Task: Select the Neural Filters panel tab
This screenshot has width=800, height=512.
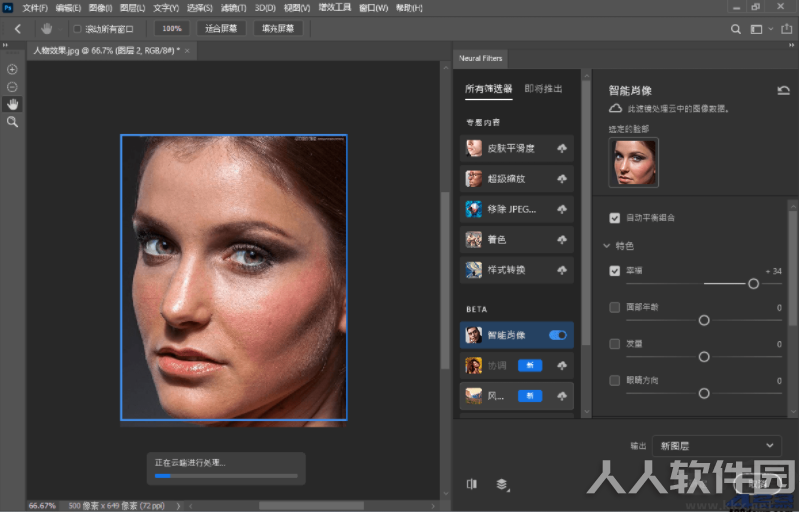Action: [480, 59]
